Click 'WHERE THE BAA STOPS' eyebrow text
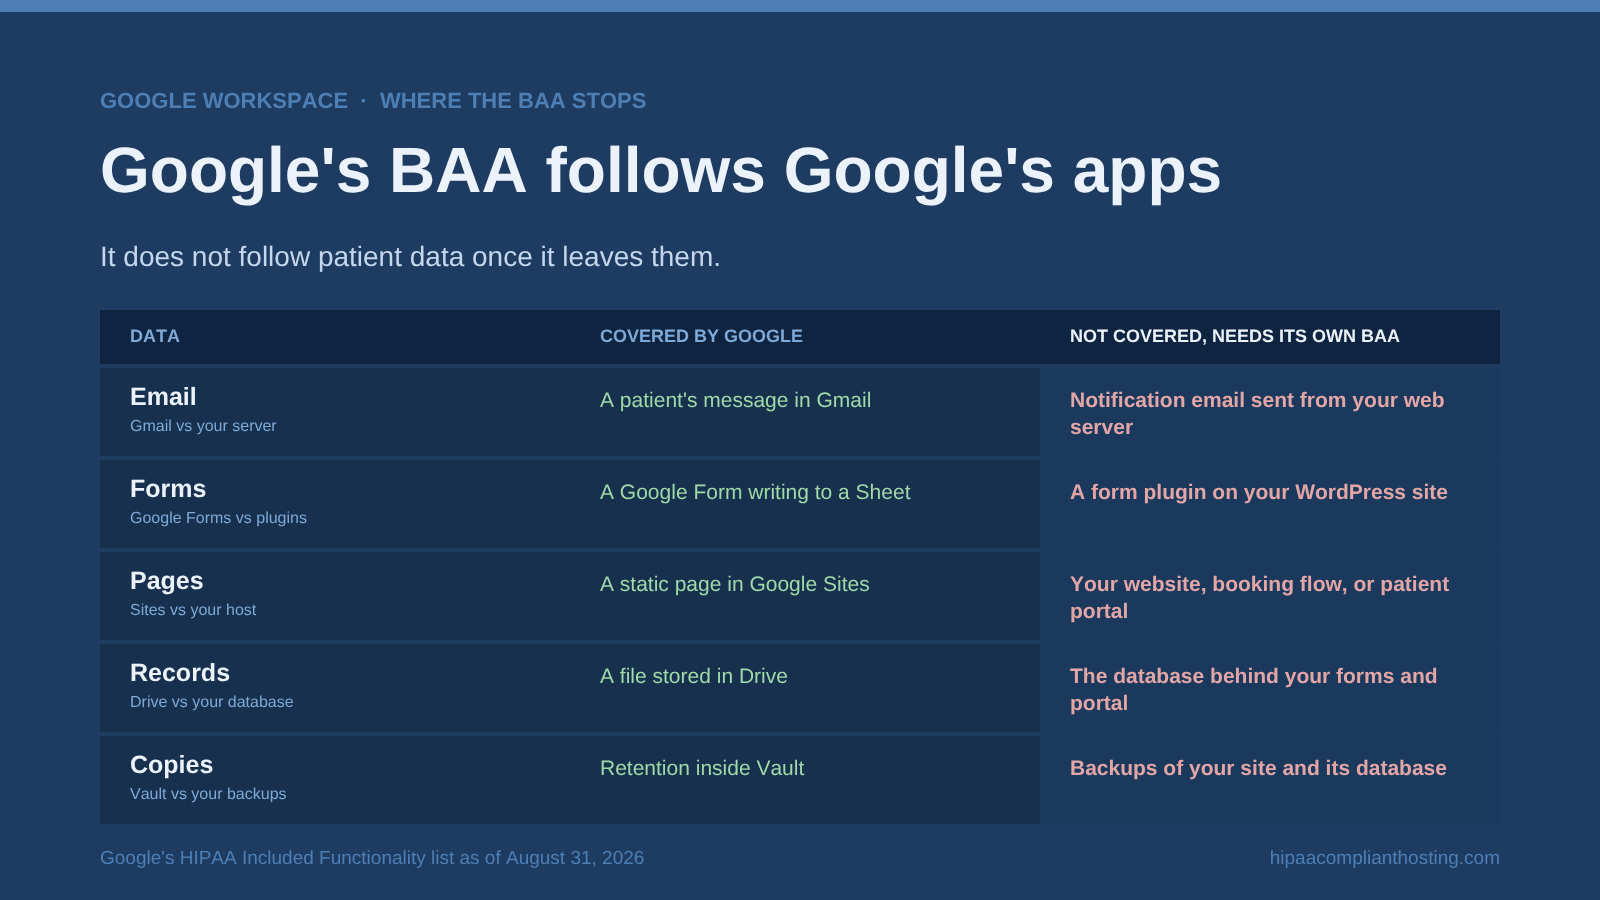This screenshot has width=1600, height=900. click(x=513, y=101)
